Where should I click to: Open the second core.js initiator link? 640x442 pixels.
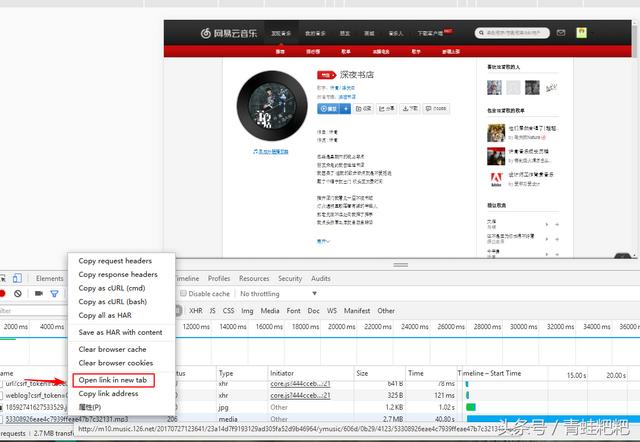300,395
